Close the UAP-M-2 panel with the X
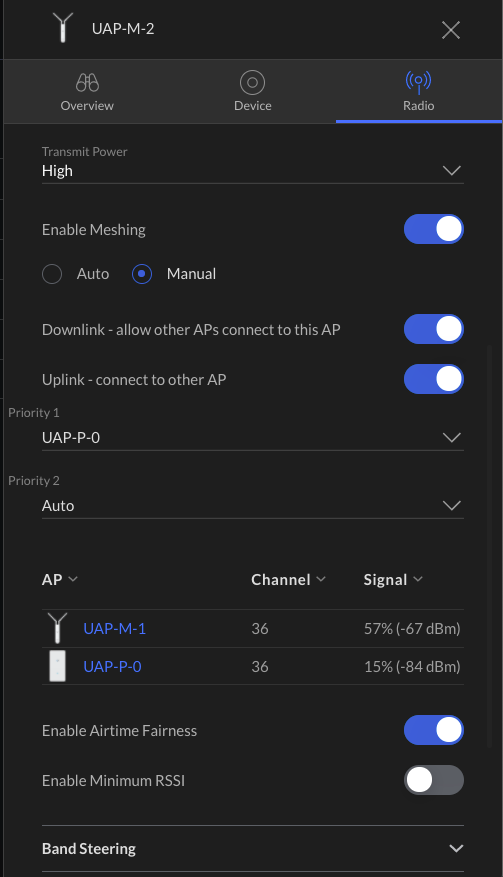The width and height of the screenshot is (503, 877). [x=450, y=30]
